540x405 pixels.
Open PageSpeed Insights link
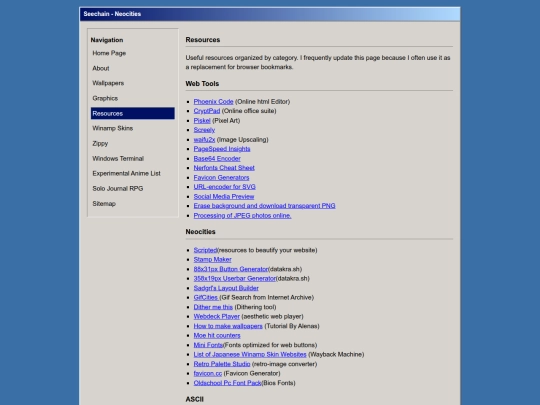tap(222, 149)
